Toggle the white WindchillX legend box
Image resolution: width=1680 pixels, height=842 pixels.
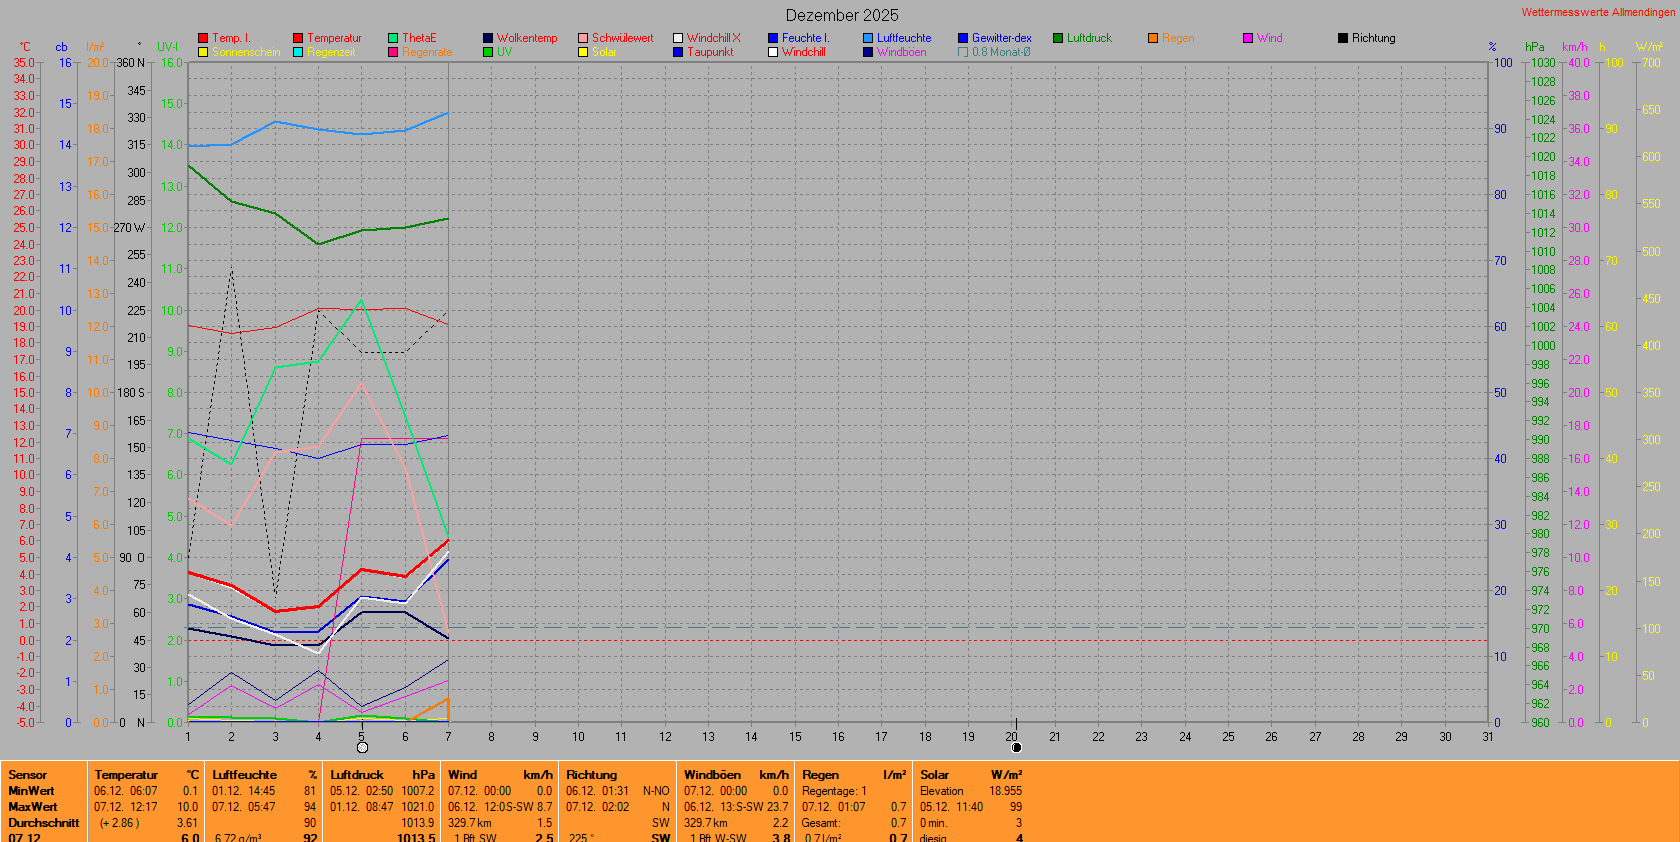[x=678, y=38]
